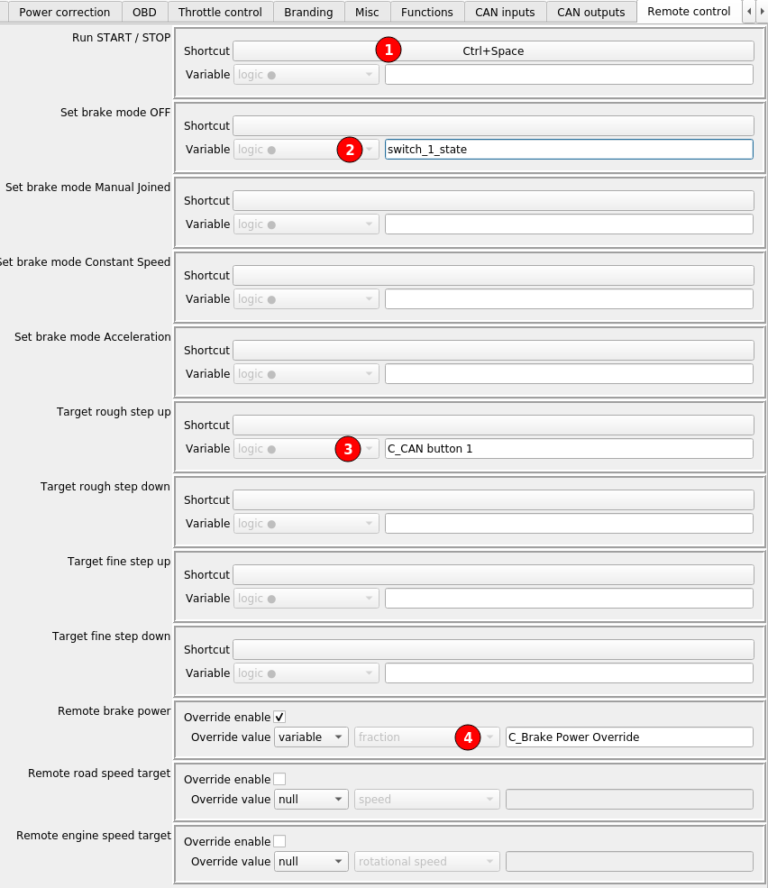Click the right tab scroll arrow
Image resolution: width=768 pixels, height=888 pixels.
coord(764,12)
